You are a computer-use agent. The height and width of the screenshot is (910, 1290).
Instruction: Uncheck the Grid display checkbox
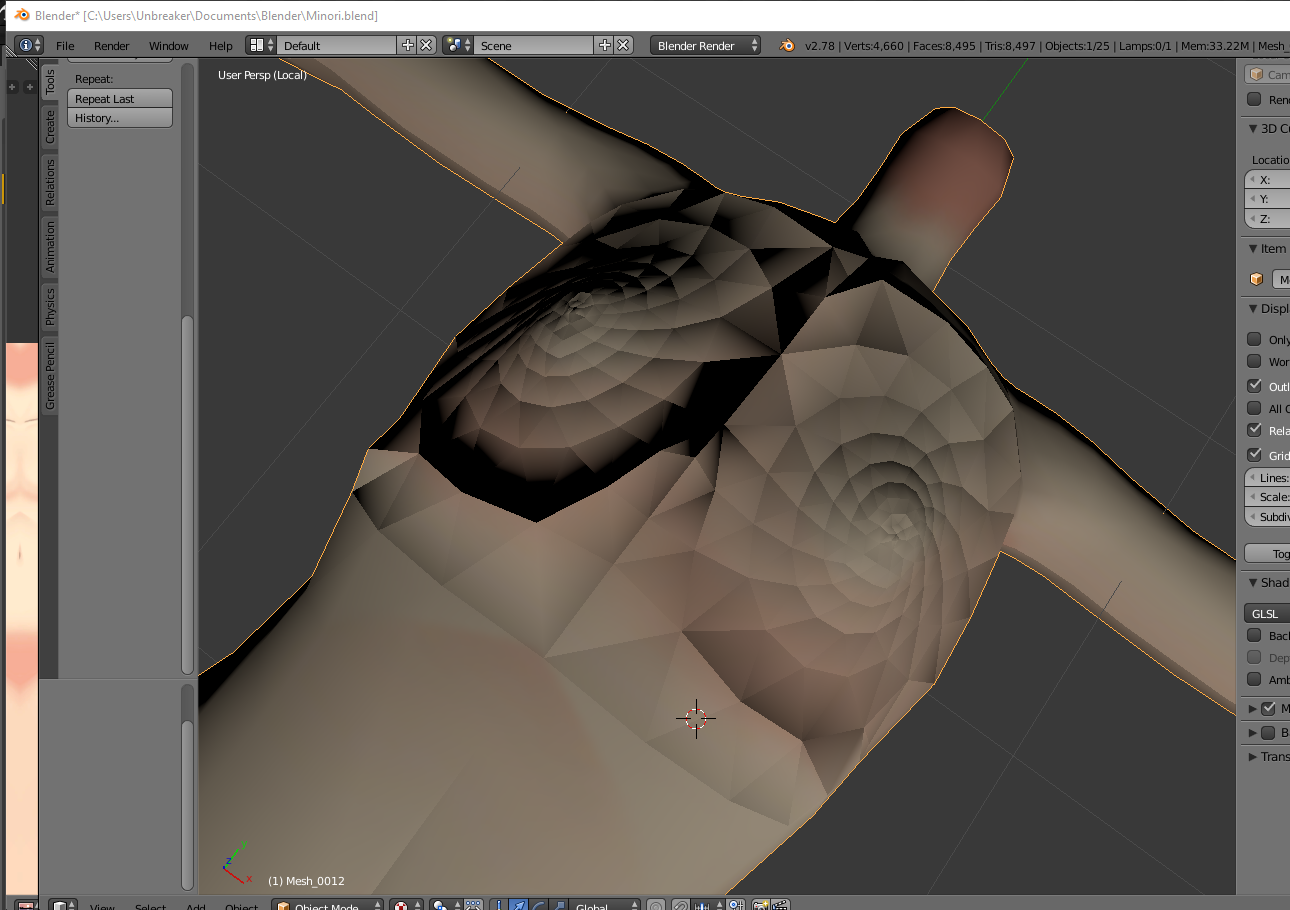tap(1253, 454)
